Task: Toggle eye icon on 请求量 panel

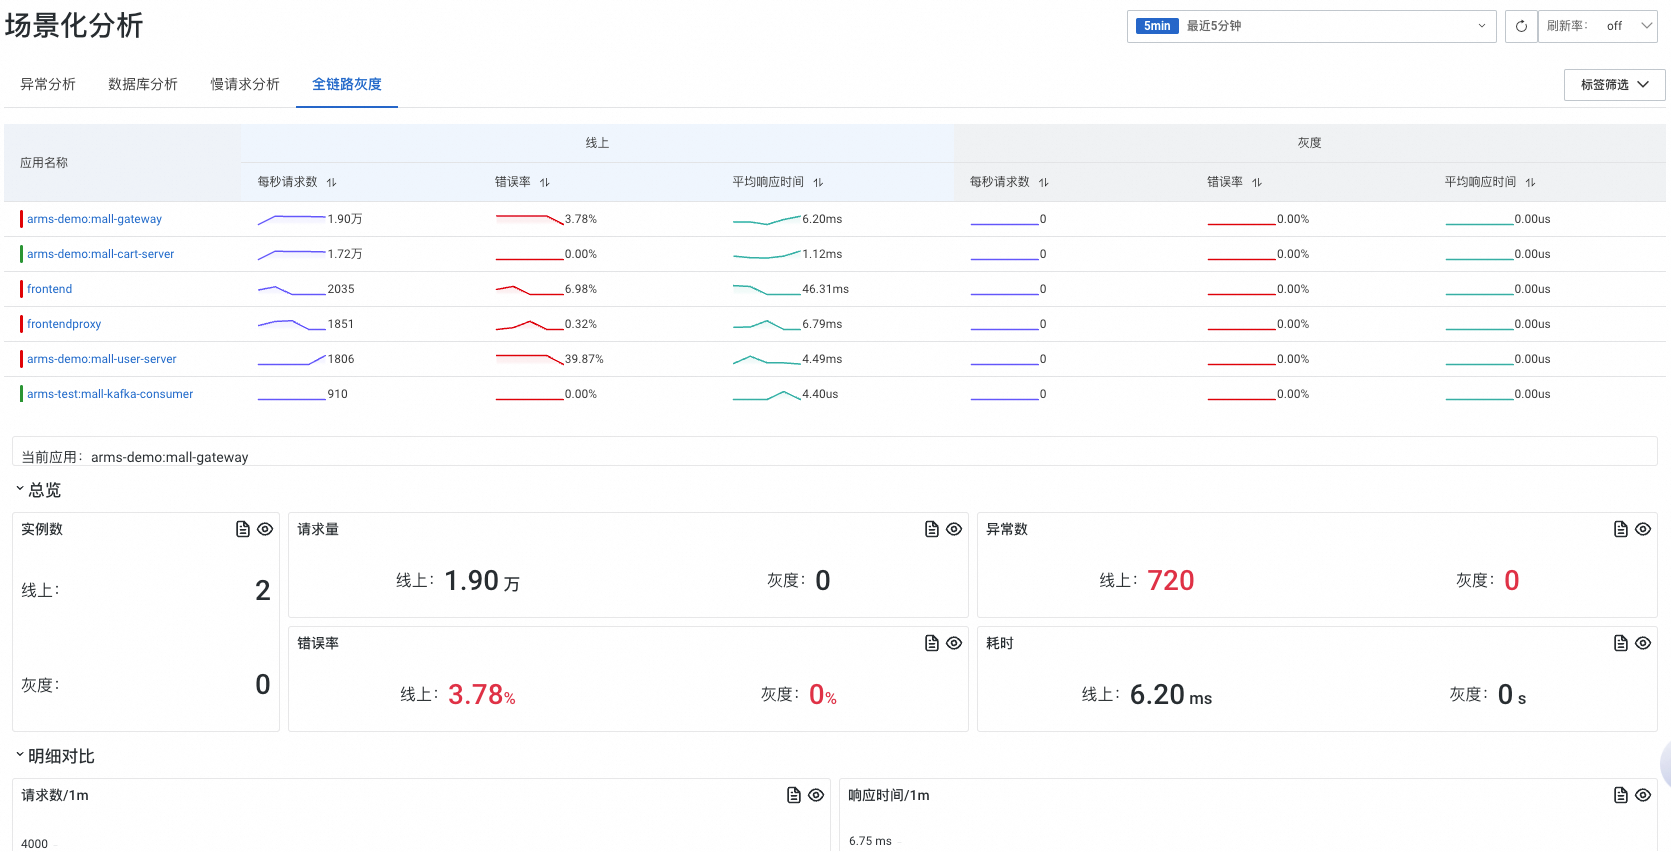Action: coord(954,529)
